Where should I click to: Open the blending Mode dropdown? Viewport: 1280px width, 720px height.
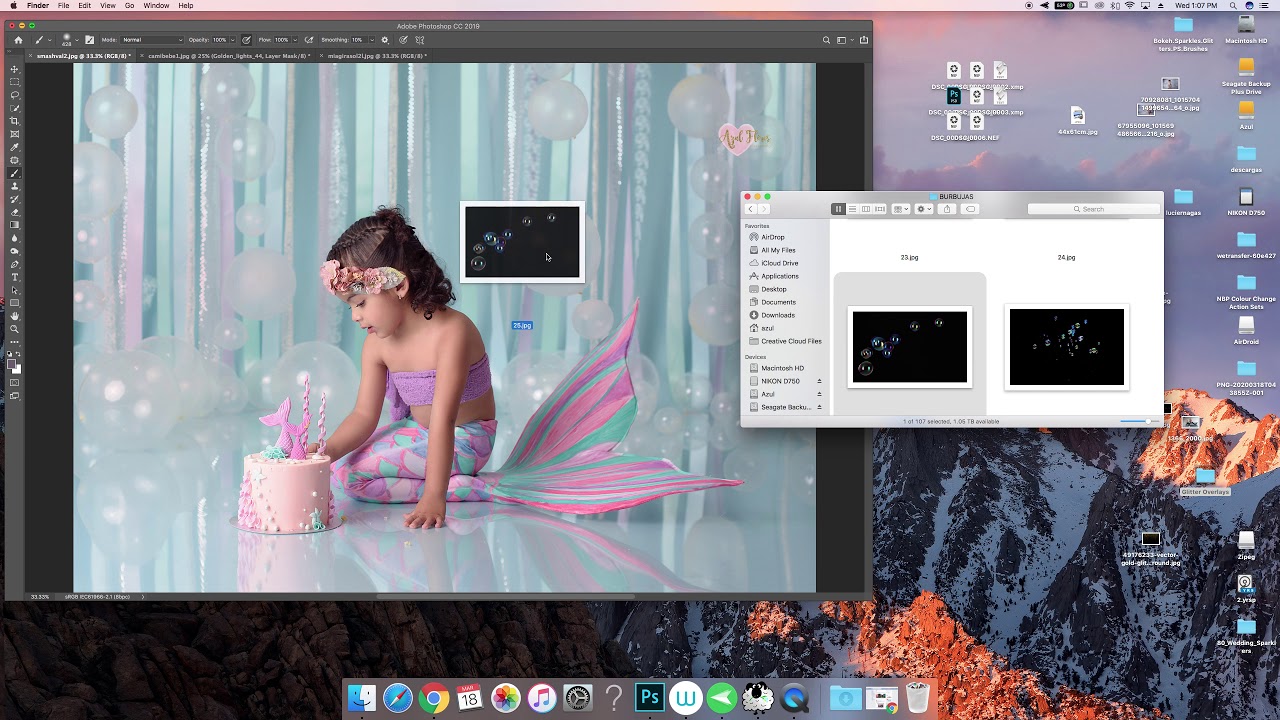[152, 40]
